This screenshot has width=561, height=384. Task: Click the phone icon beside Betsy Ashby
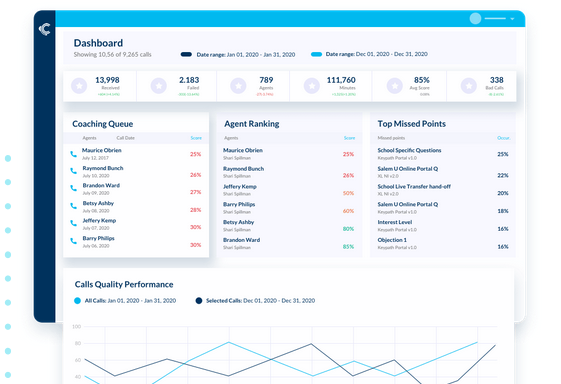pos(73,206)
